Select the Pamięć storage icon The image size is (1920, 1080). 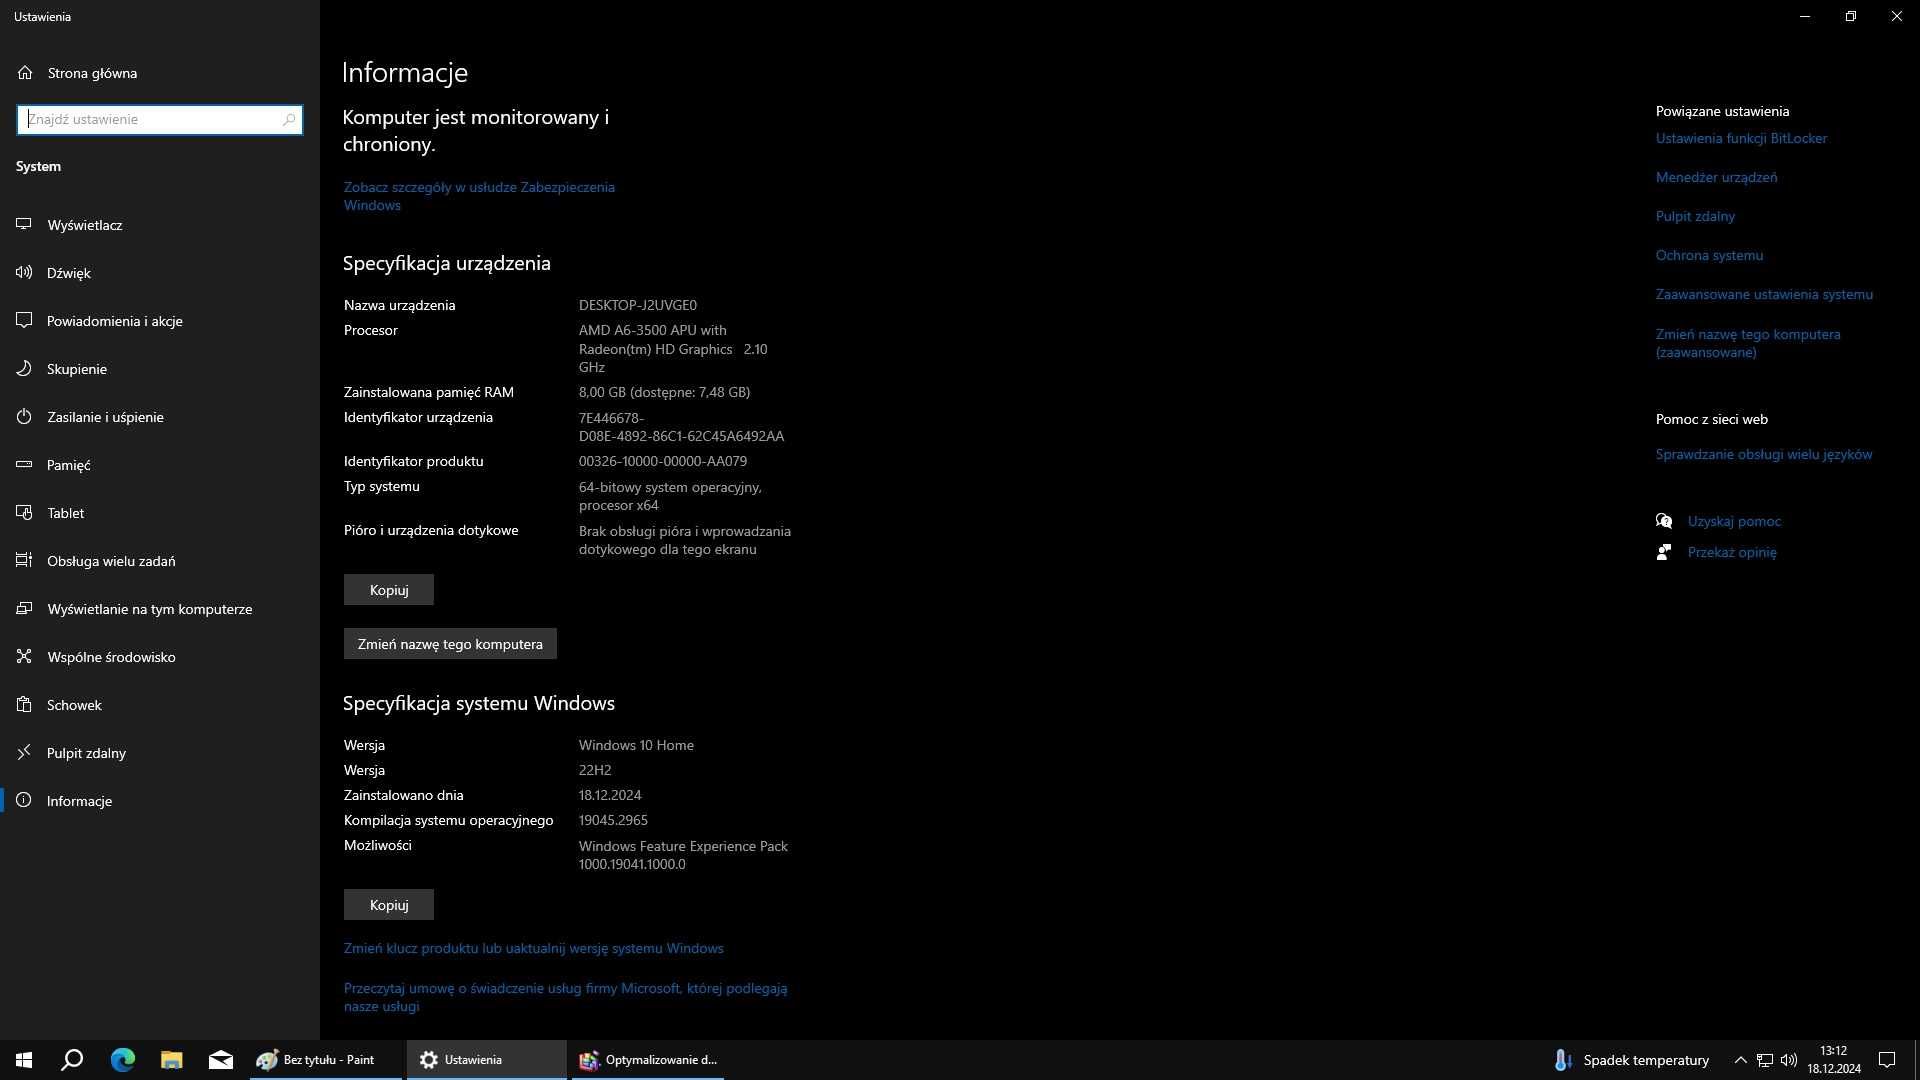[x=24, y=465]
